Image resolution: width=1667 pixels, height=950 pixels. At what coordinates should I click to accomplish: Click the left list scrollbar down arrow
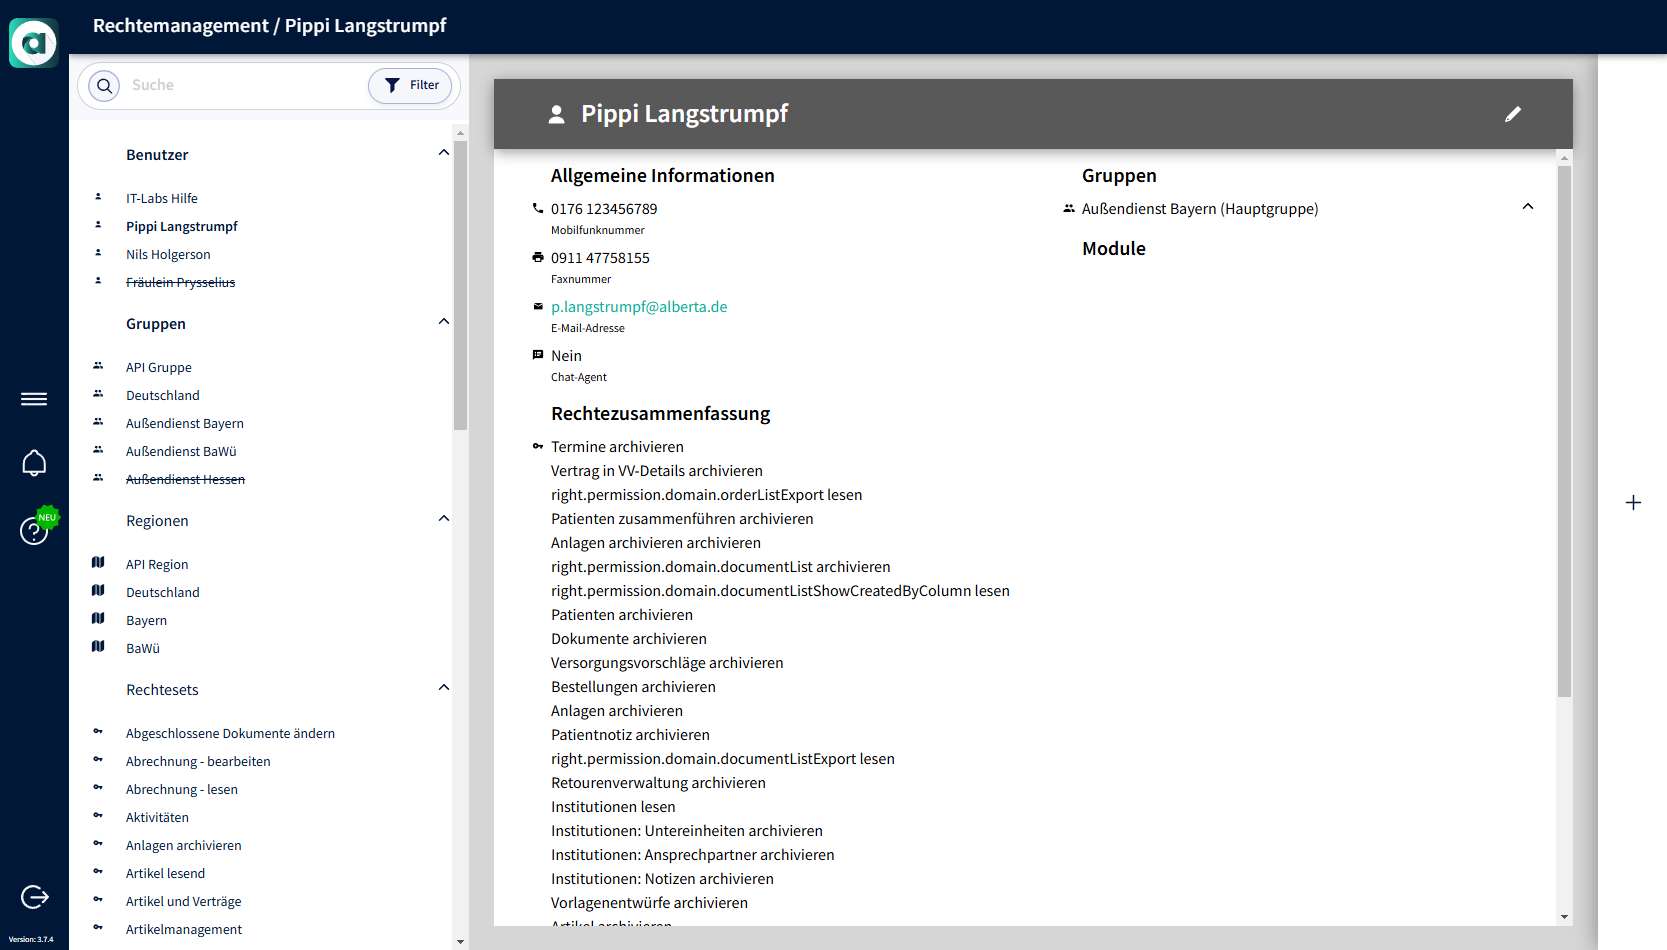tap(460, 941)
